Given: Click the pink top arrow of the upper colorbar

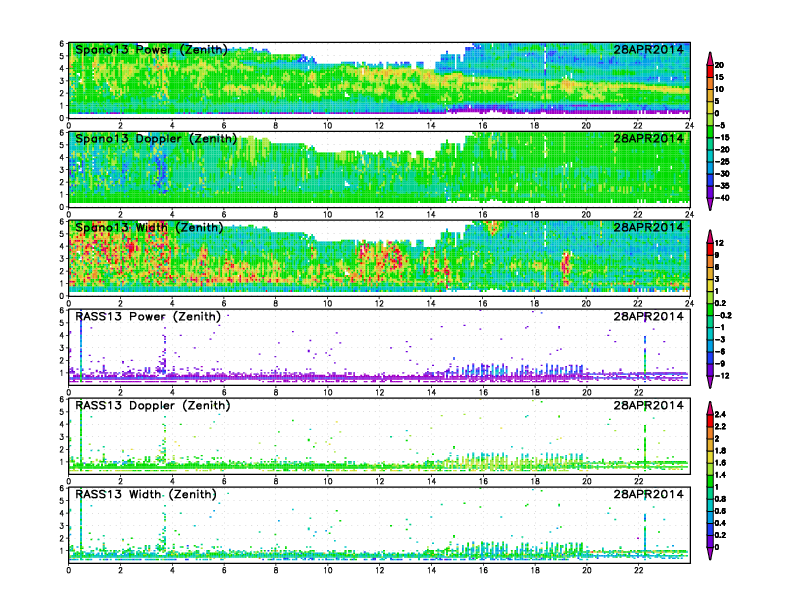Looking at the screenshot, I should (710, 59).
